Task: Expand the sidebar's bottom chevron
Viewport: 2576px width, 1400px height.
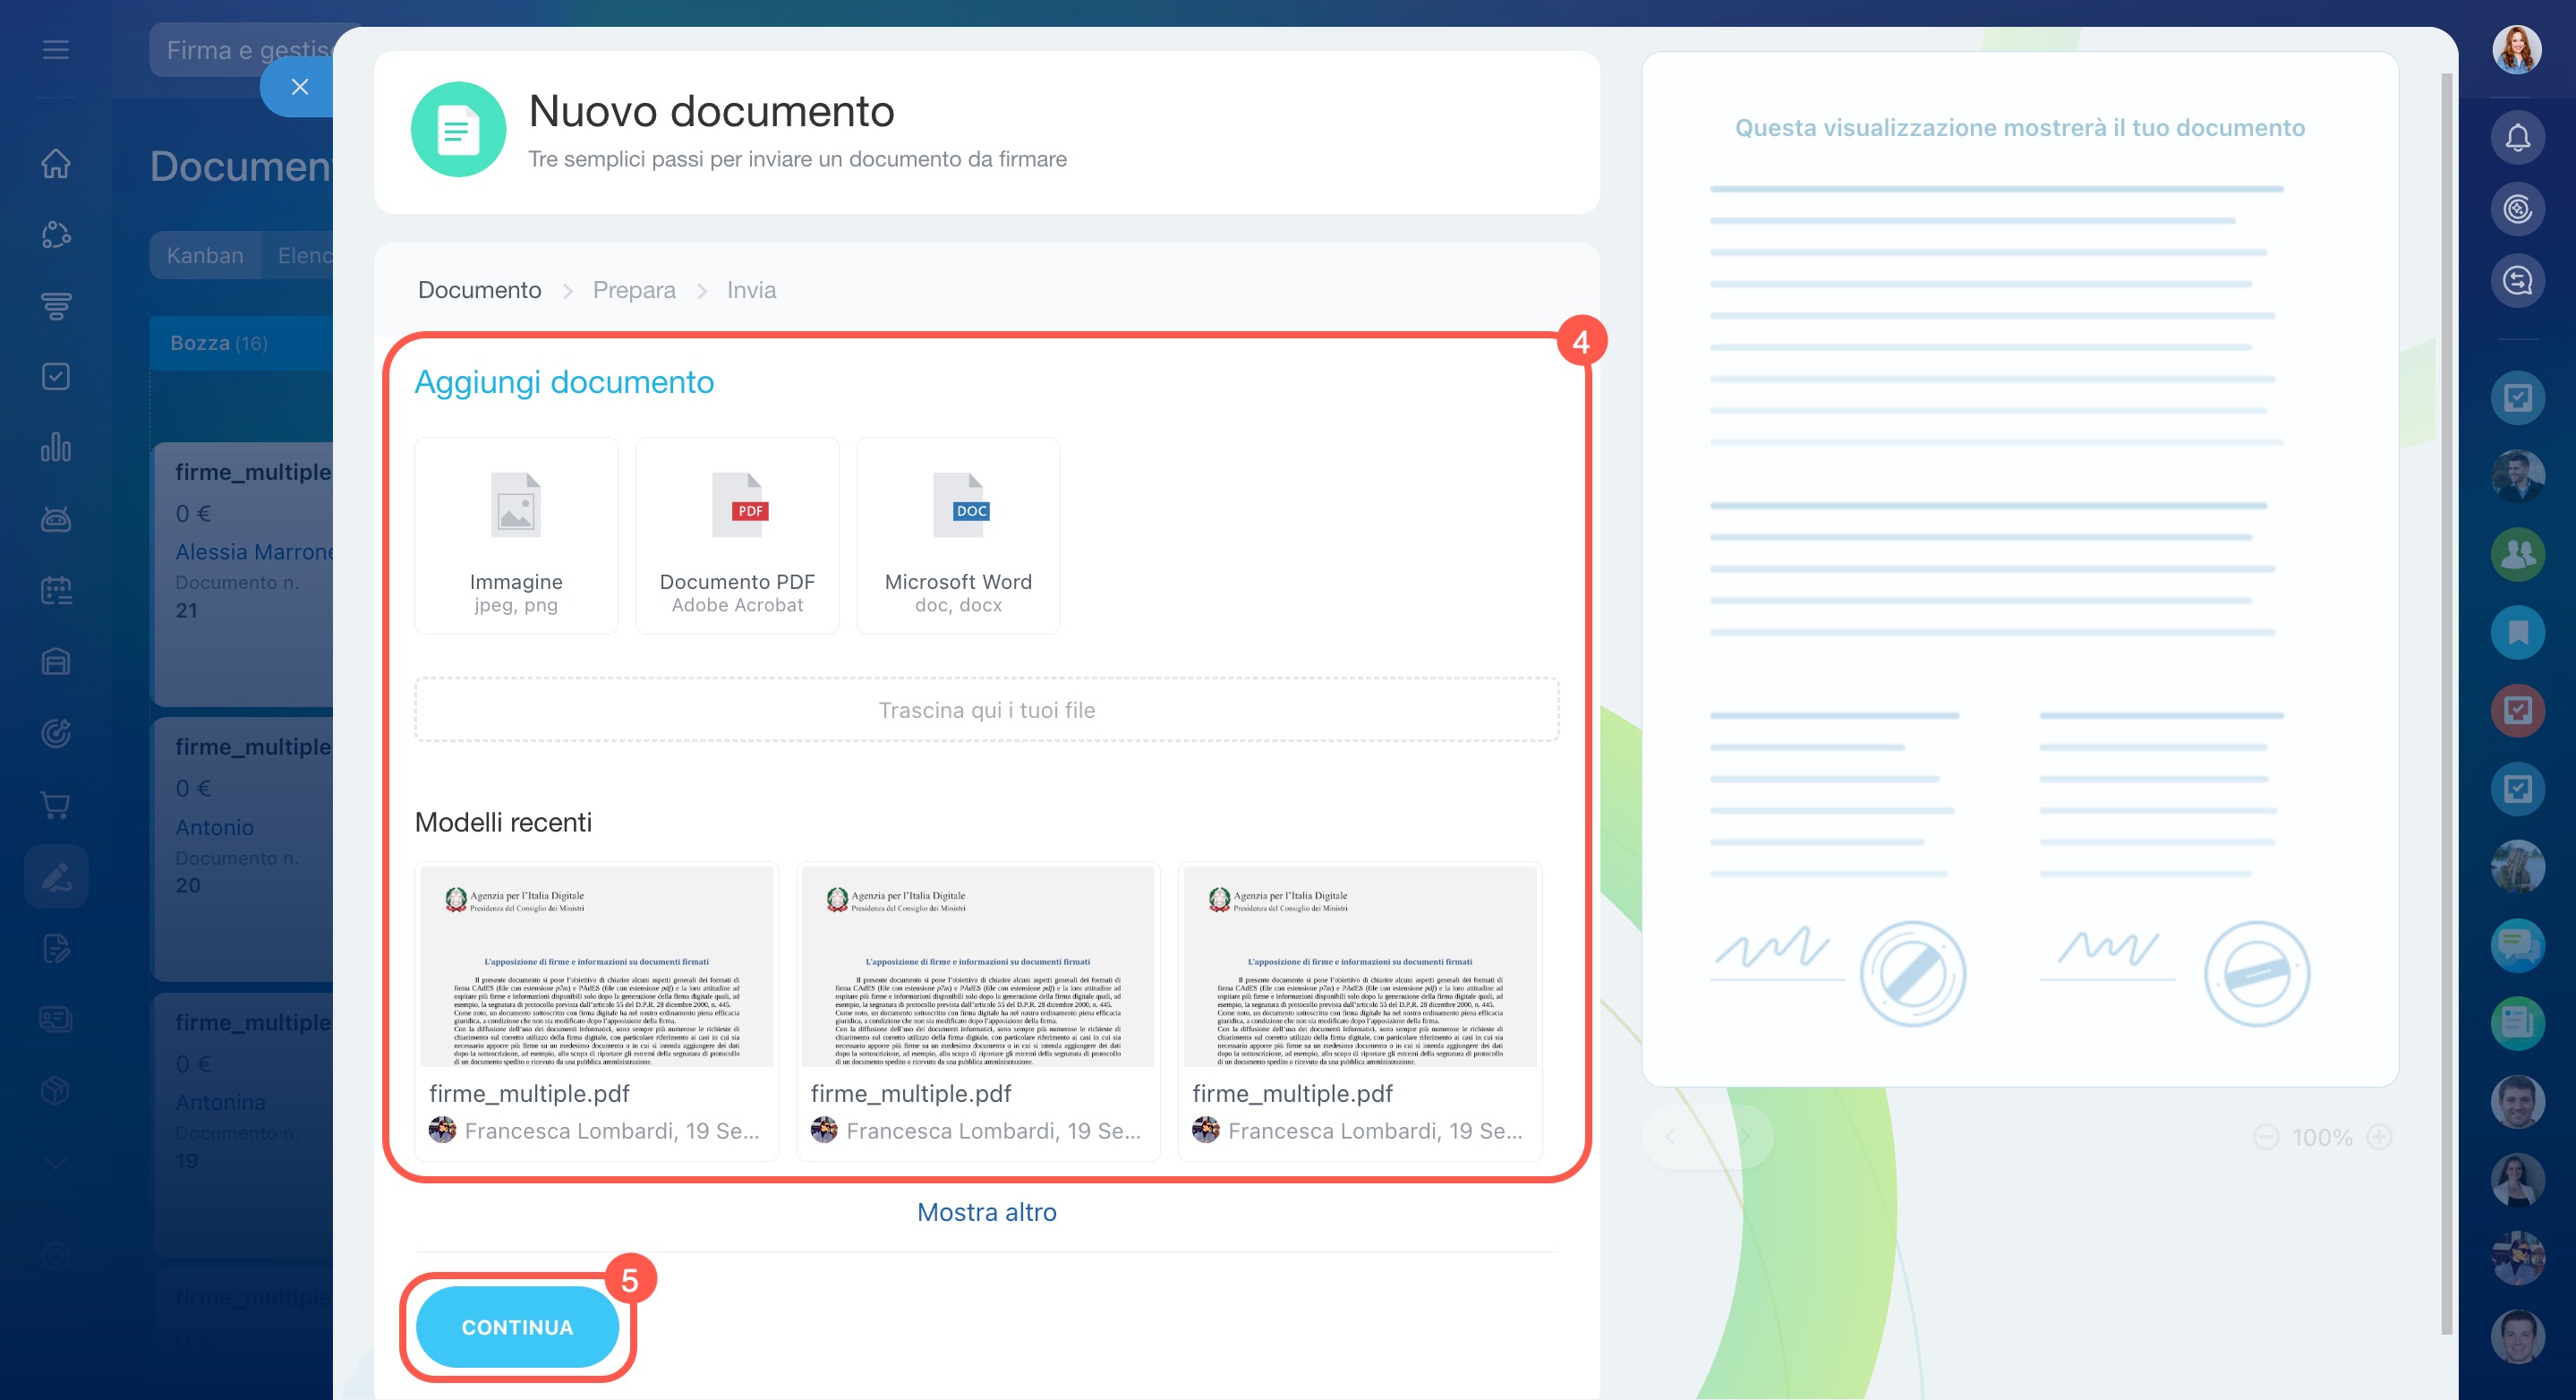Action: tap(56, 1162)
